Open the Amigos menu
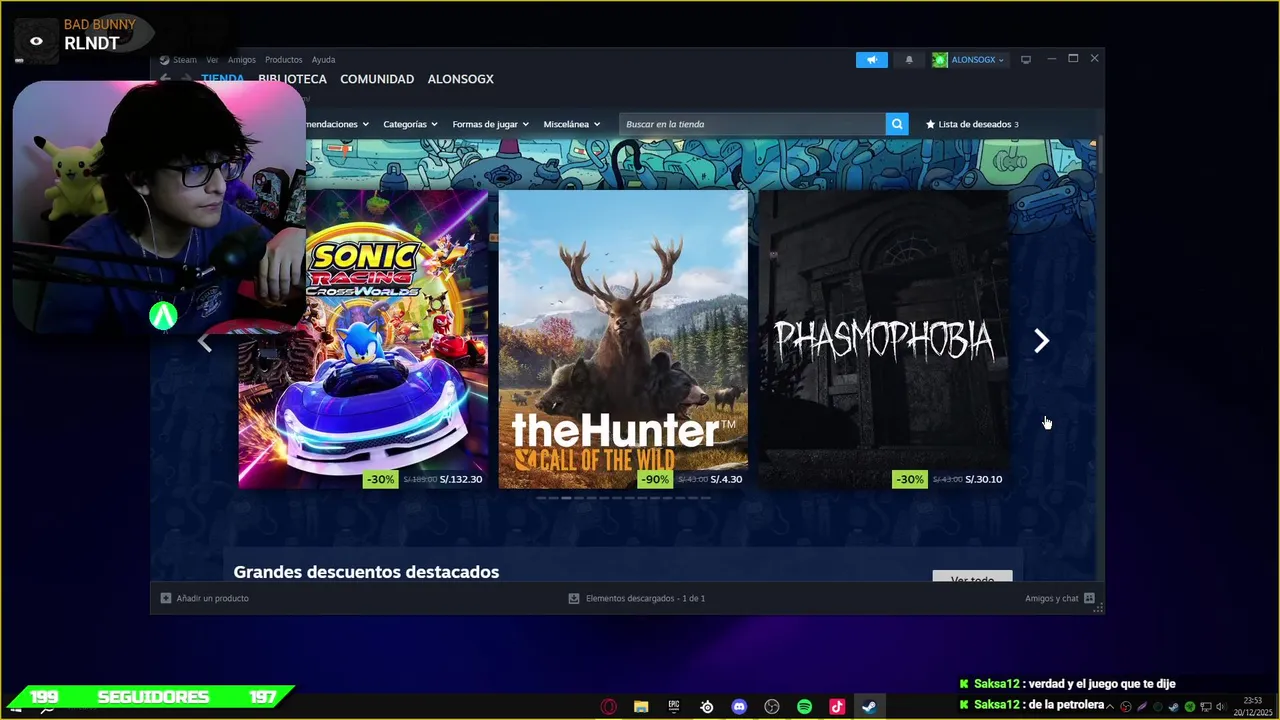 point(241,60)
